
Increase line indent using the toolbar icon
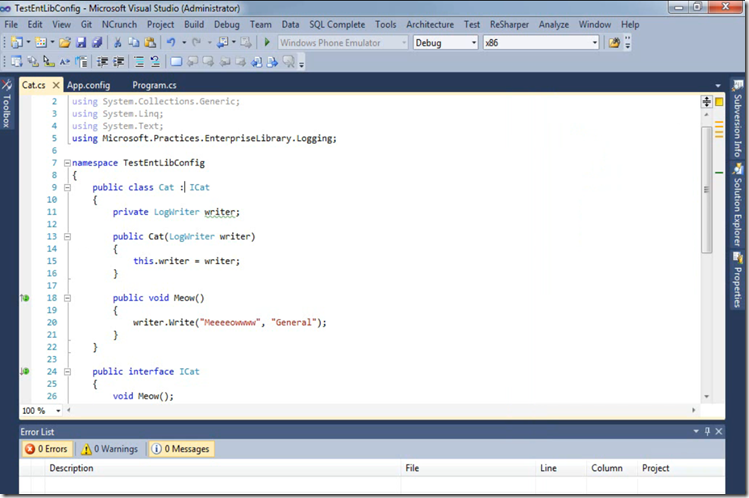point(118,62)
